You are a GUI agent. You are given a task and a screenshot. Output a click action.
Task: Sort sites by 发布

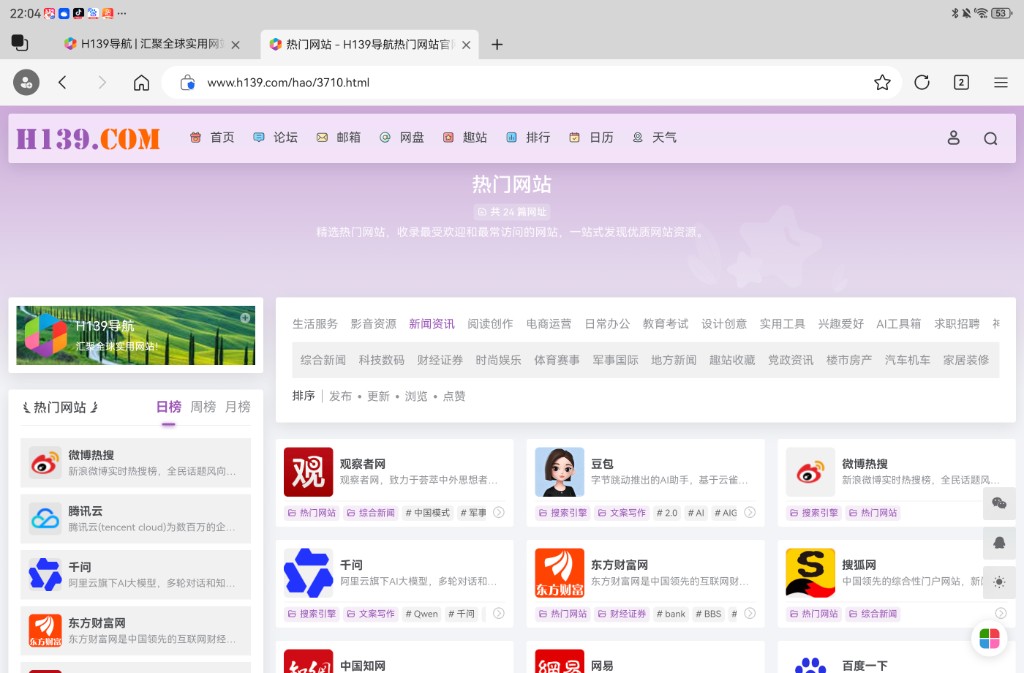[x=340, y=396]
